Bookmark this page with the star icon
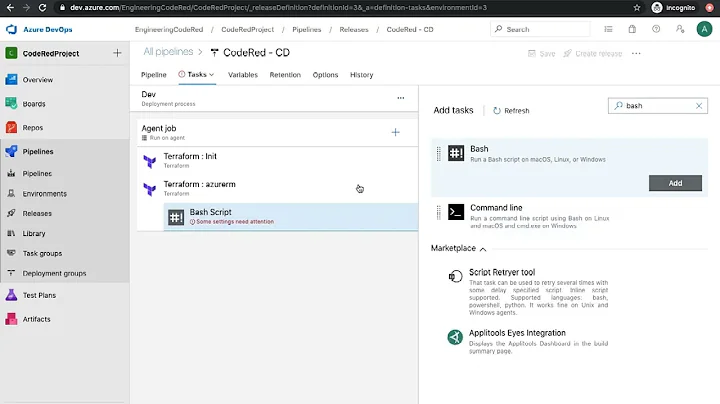 (636, 7)
